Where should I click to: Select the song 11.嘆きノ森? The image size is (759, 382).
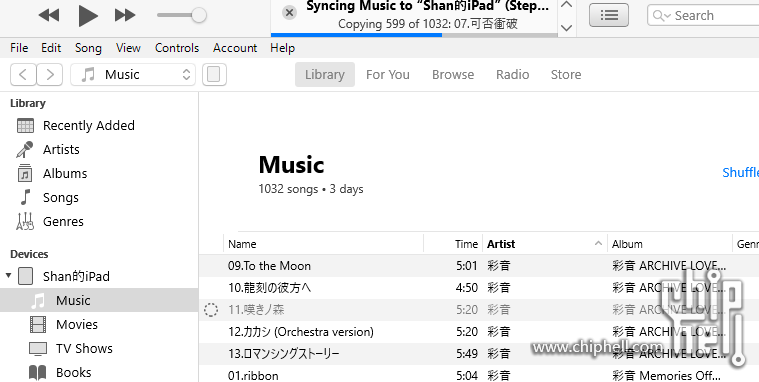coord(256,310)
